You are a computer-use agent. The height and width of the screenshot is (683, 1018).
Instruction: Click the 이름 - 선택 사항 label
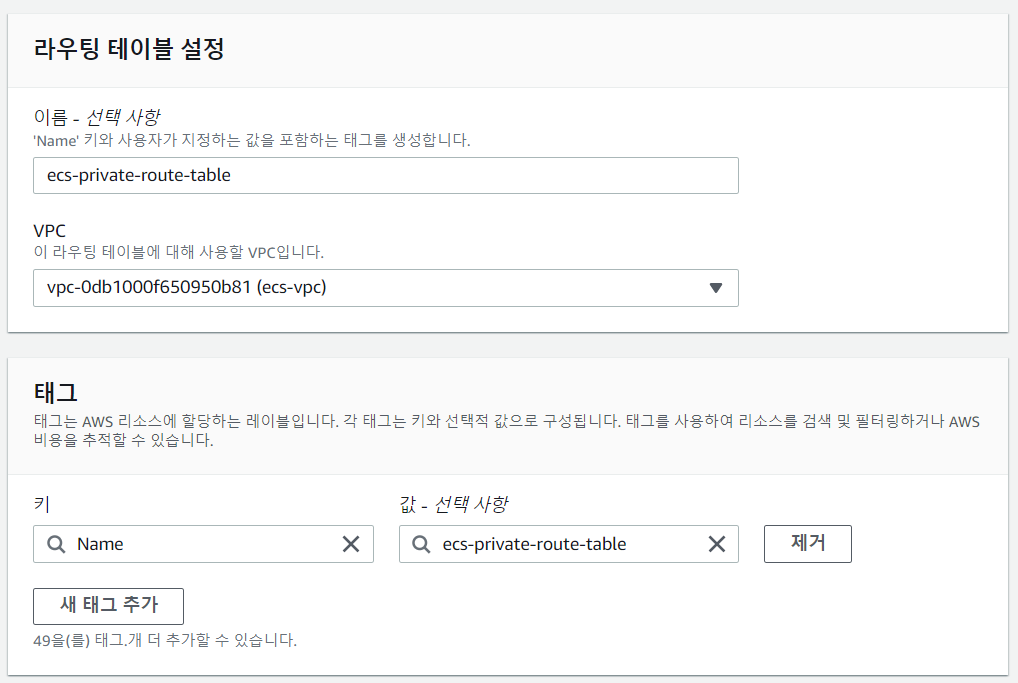[97, 117]
